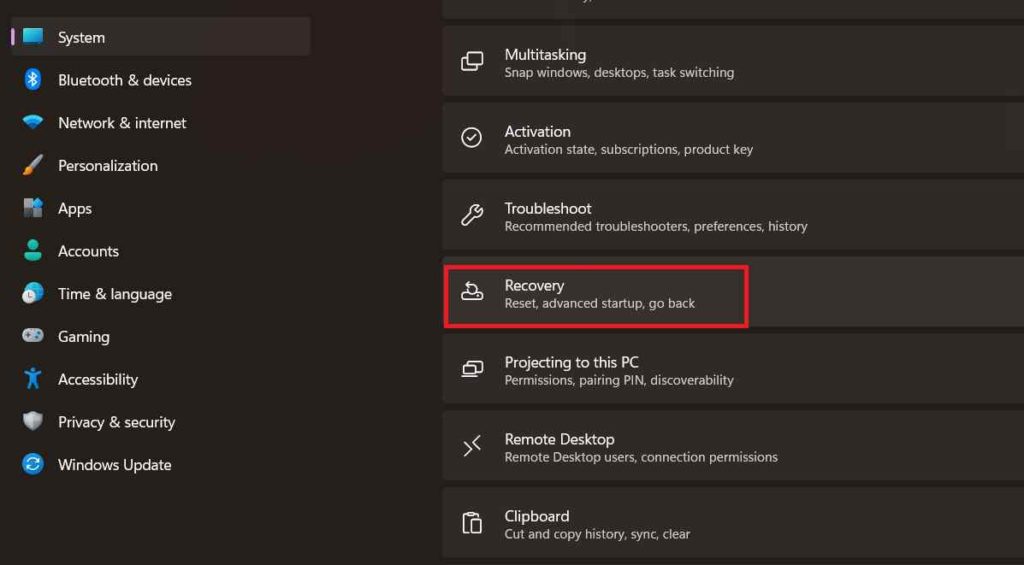Image resolution: width=1024 pixels, height=565 pixels.
Task: Click the Activation checkmark icon
Action: point(472,137)
